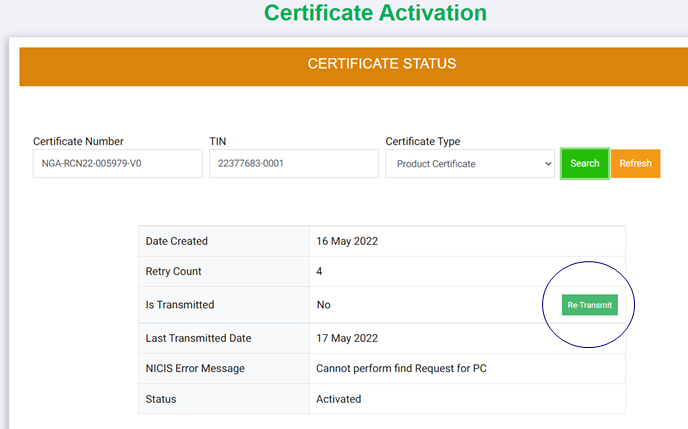Select the Is Transmitted value 'No'
Viewport: 688px width, 429px height.
(x=323, y=305)
